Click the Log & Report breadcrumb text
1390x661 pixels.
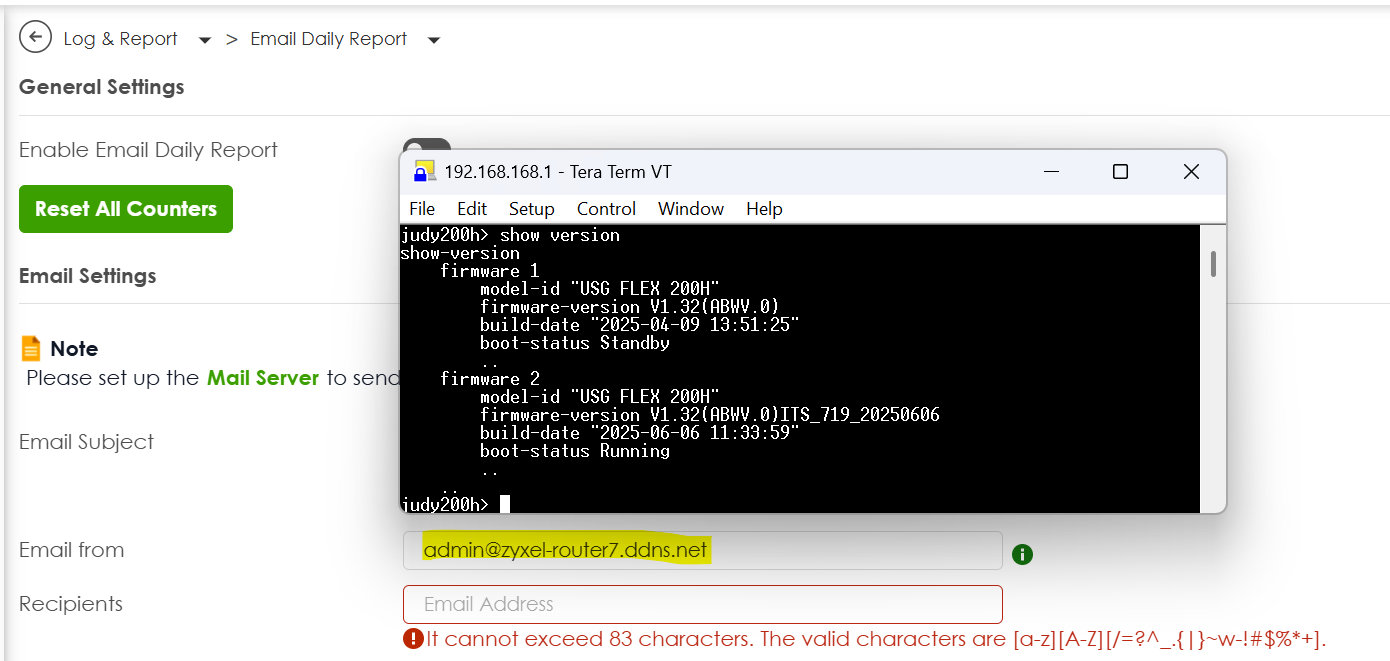coord(120,39)
